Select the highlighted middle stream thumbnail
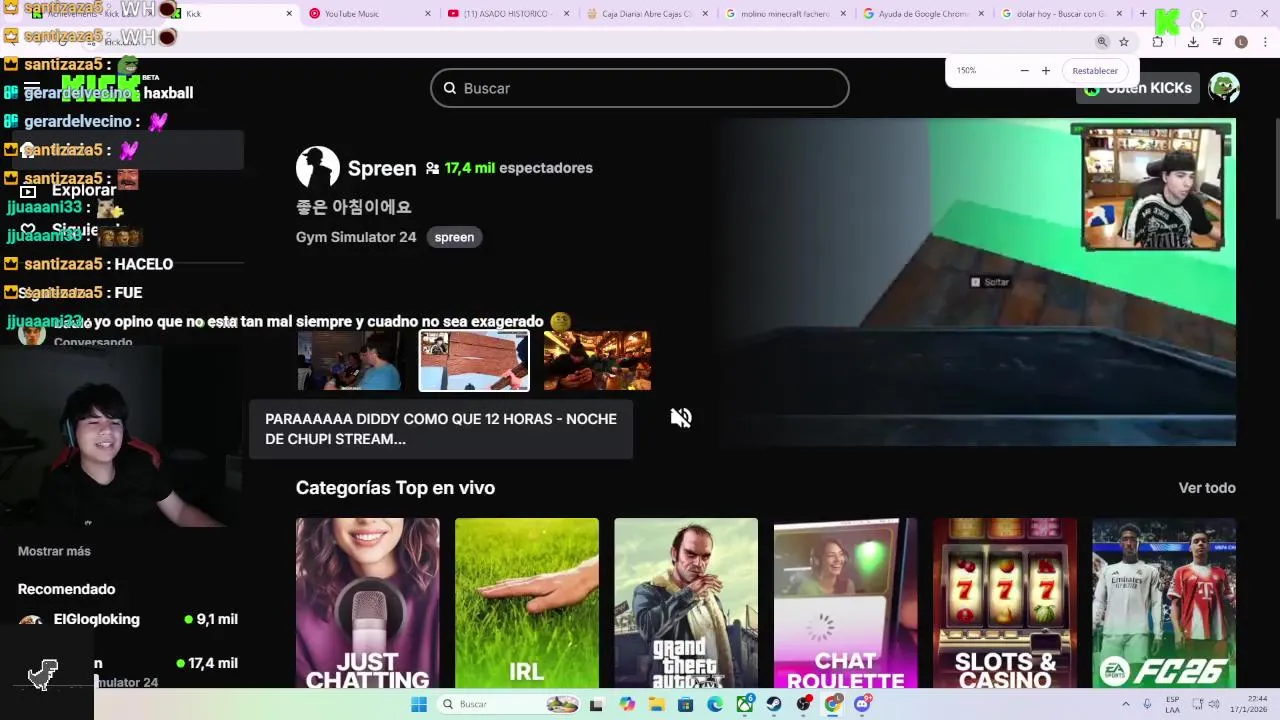The height and width of the screenshot is (720, 1280). point(474,360)
